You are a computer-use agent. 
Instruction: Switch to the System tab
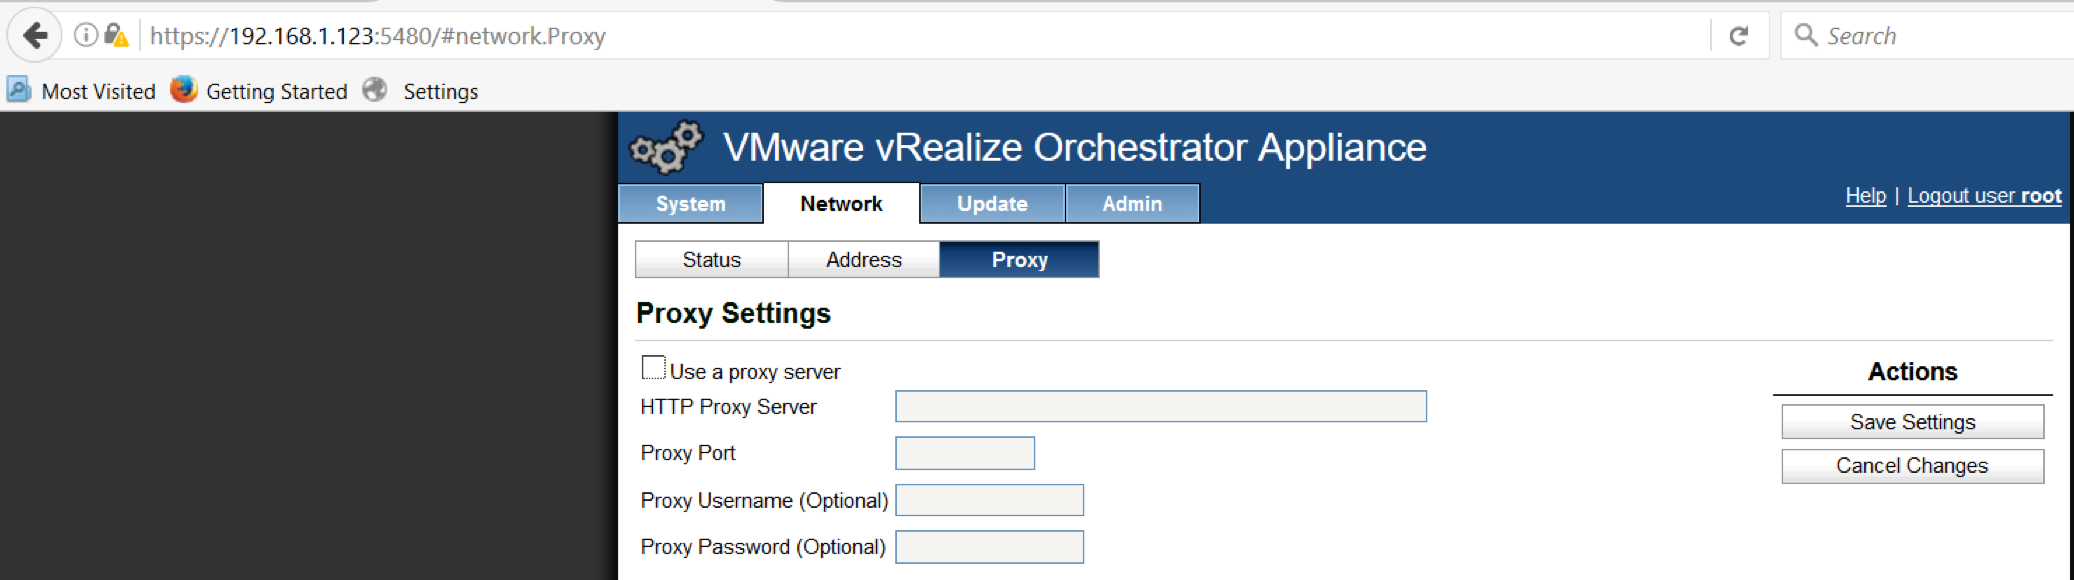[x=691, y=204]
